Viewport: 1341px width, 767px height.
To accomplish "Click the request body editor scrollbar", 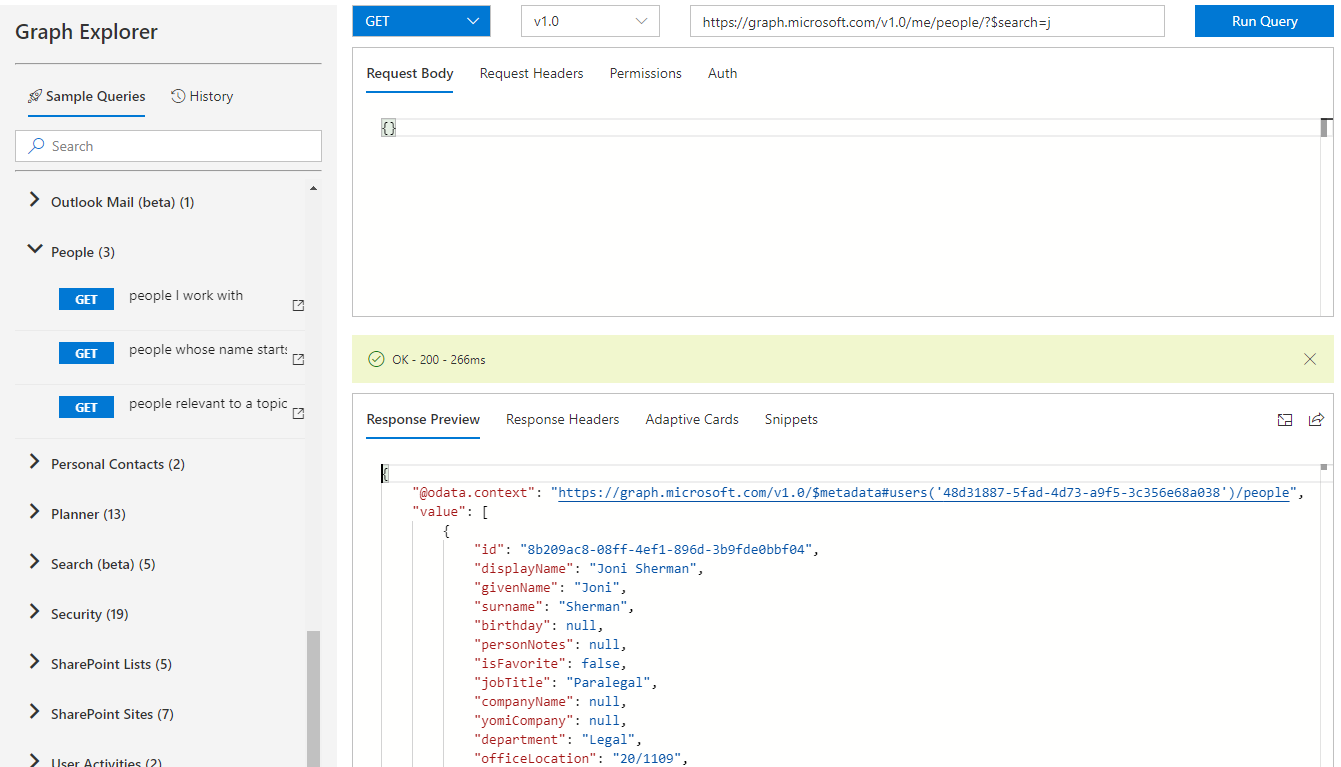I will [x=1326, y=127].
